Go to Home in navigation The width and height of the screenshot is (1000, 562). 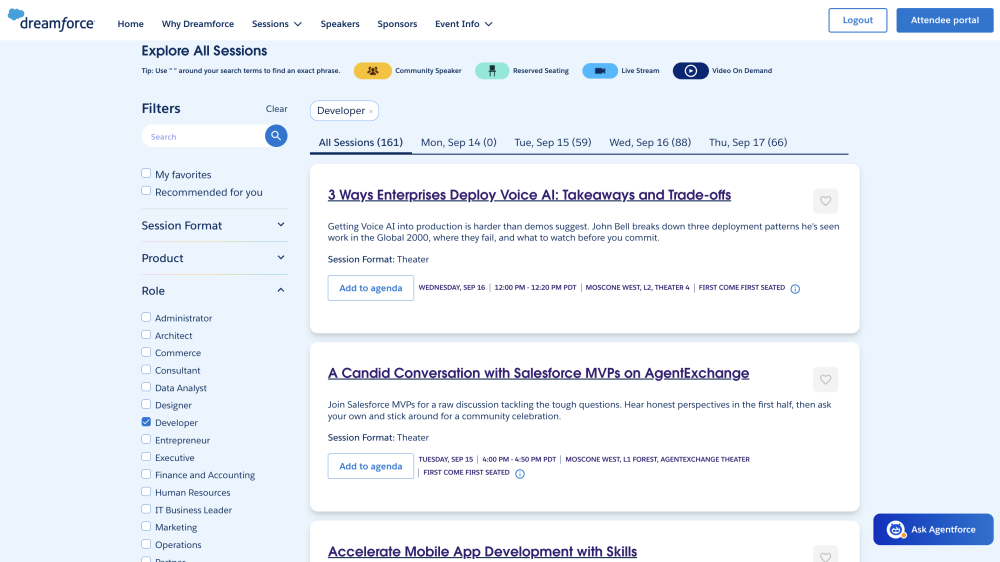[130, 24]
